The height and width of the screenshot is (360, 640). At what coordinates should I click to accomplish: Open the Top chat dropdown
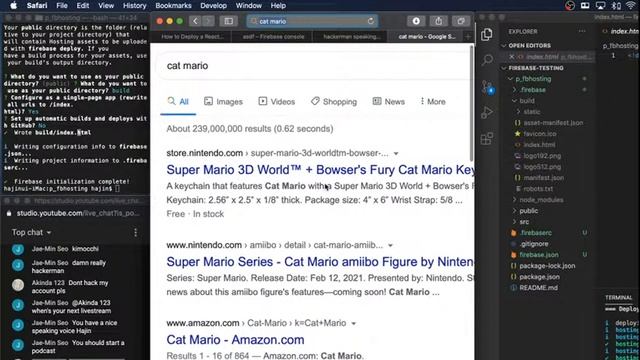tap(31, 233)
